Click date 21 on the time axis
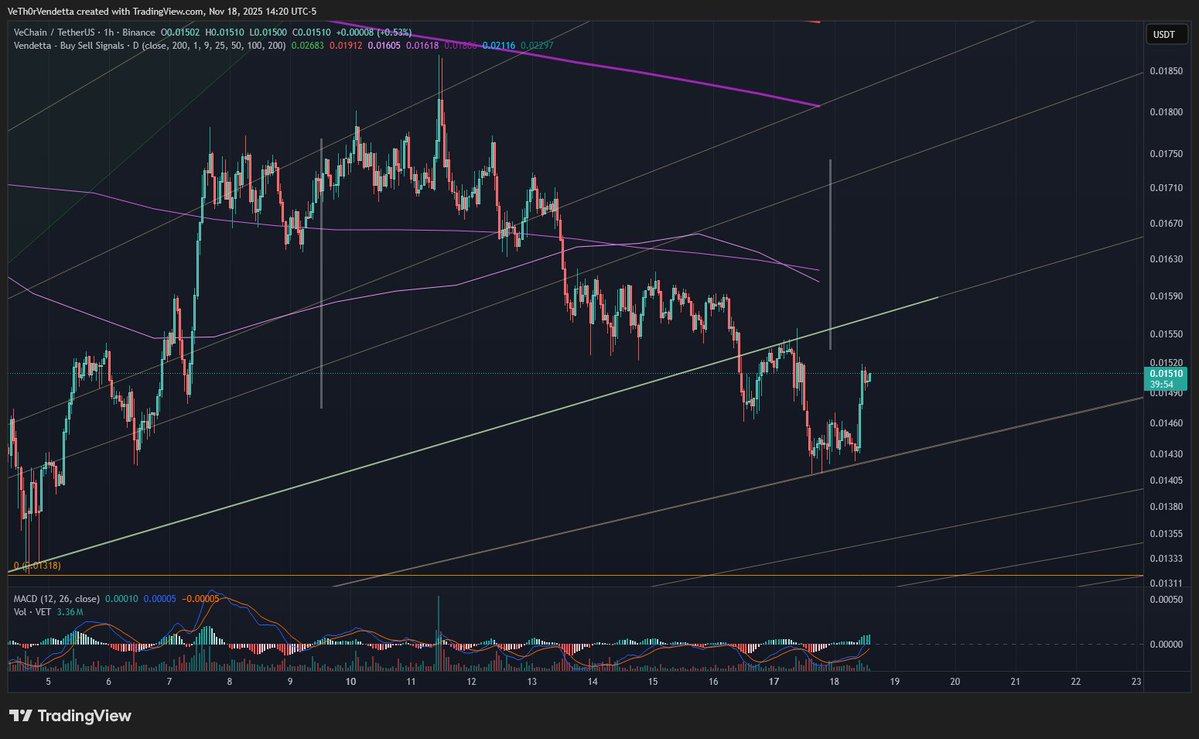The height and width of the screenshot is (739, 1199). (x=1015, y=682)
